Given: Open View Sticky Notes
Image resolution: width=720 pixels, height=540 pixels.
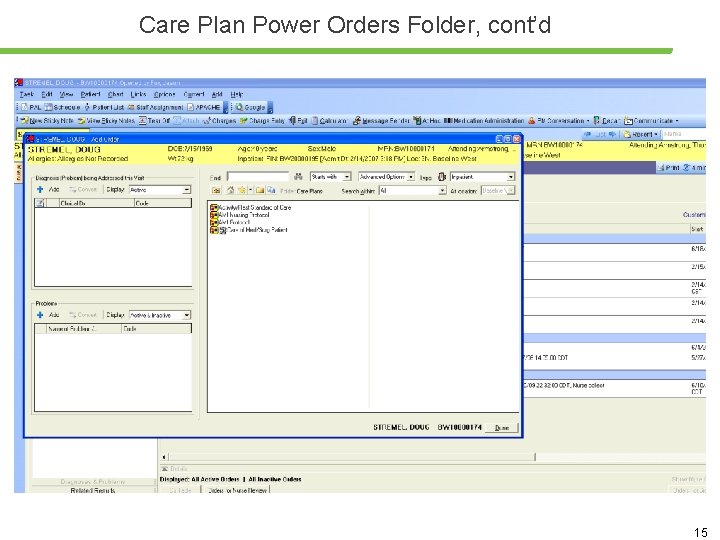Looking at the screenshot, I should (x=106, y=121).
